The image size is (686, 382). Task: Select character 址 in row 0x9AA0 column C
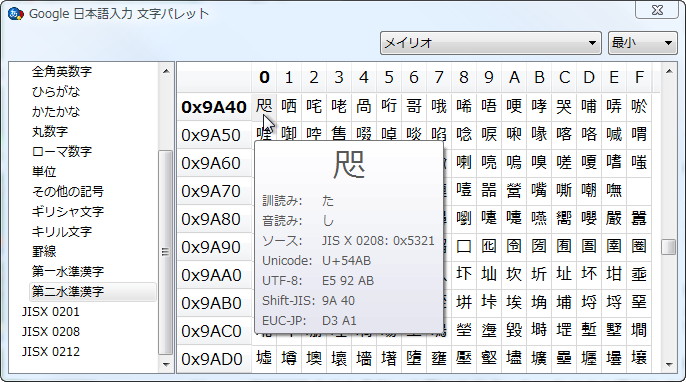[x=564, y=274]
